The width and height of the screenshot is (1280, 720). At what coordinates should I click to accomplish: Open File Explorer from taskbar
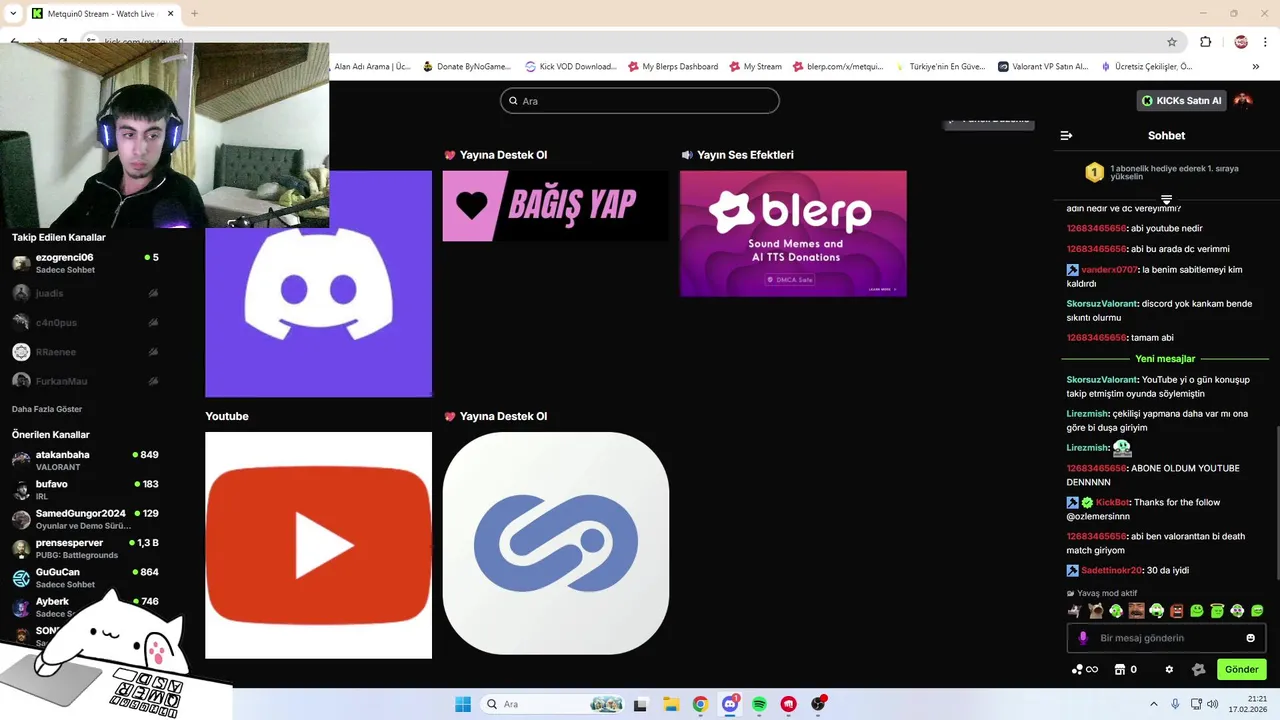click(x=670, y=704)
